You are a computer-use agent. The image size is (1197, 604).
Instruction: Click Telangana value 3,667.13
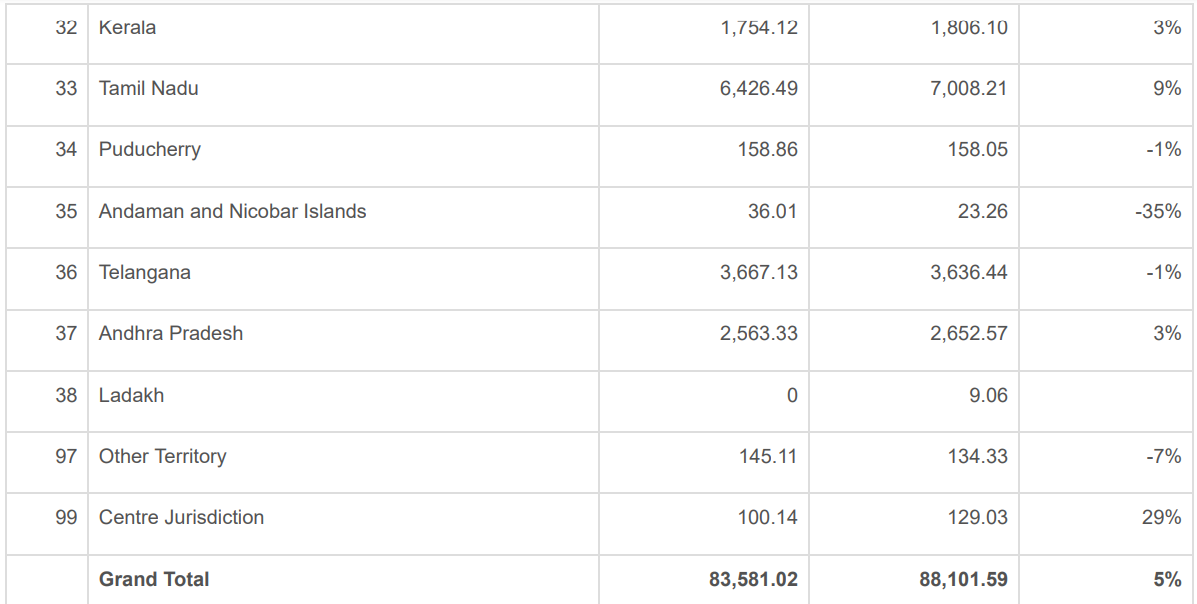click(x=758, y=272)
